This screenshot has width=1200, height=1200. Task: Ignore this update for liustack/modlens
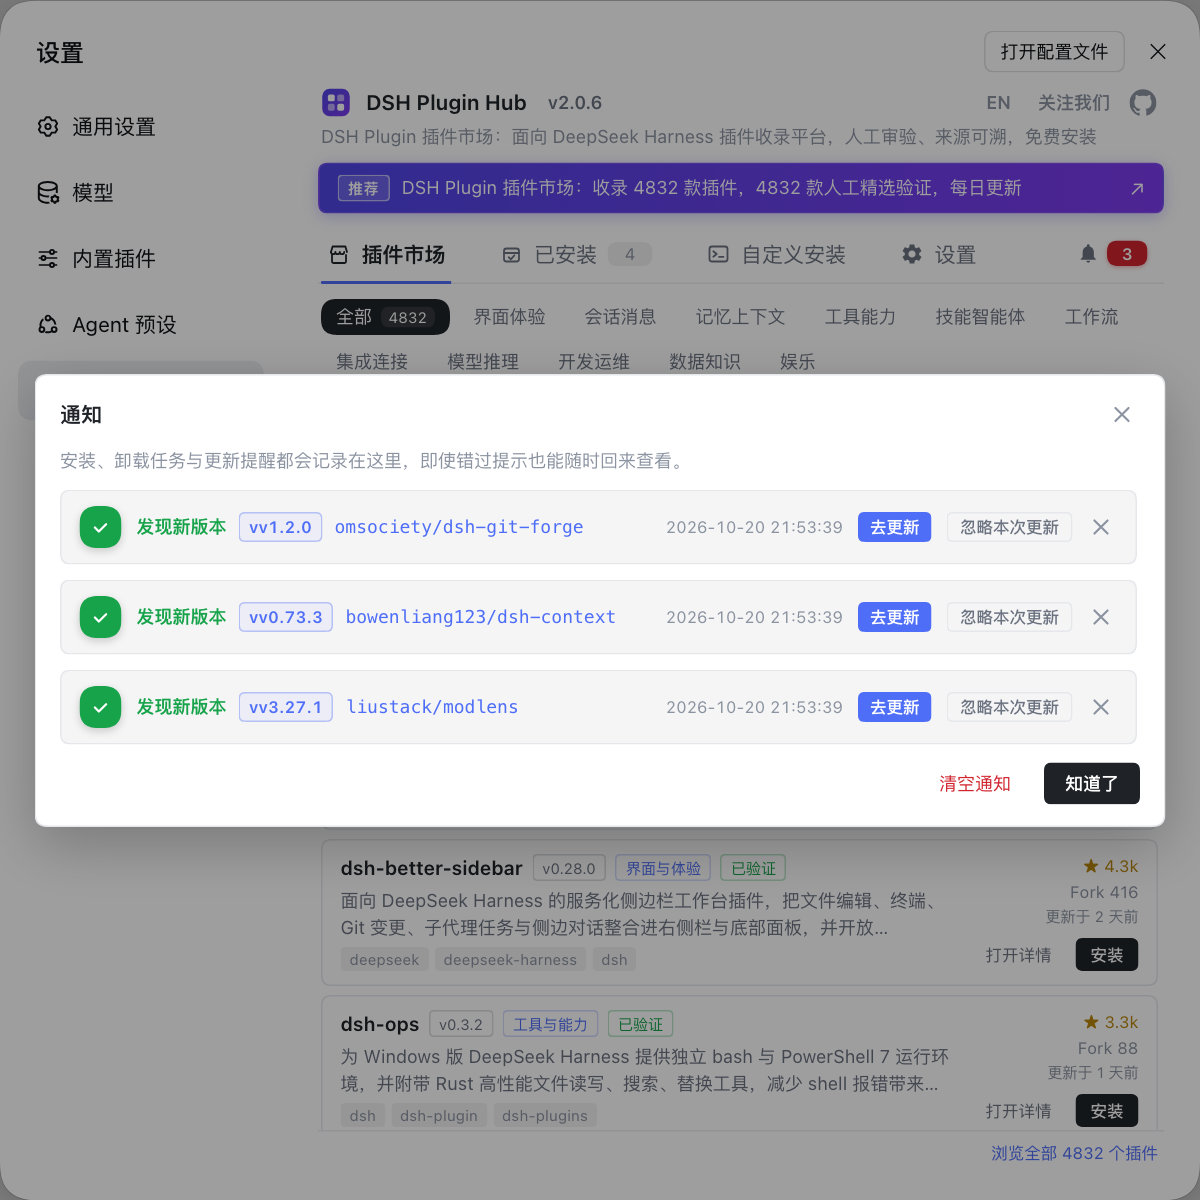[x=1009, y=707]
